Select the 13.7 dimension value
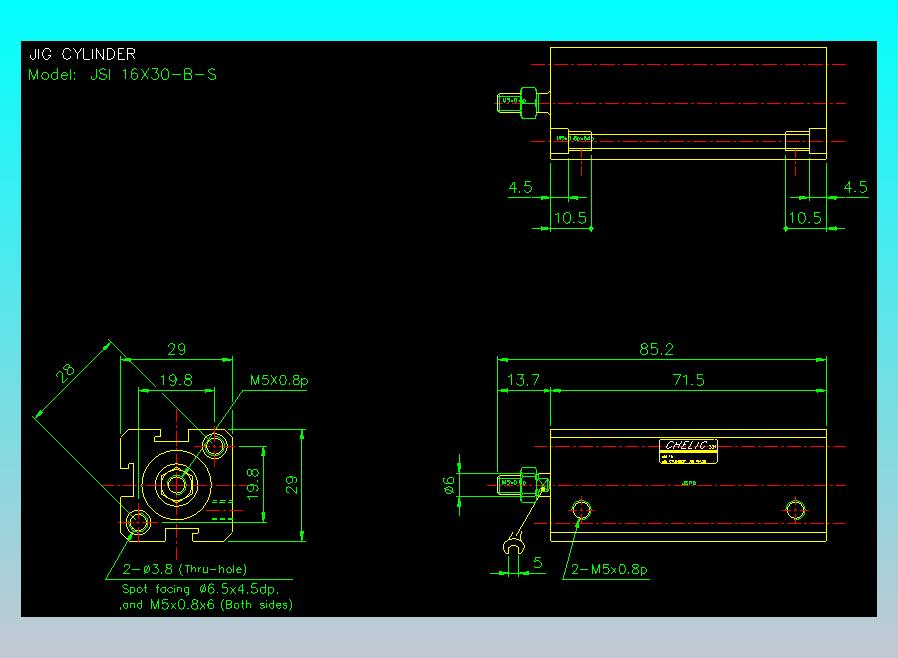898x658 pixels. 523,380
